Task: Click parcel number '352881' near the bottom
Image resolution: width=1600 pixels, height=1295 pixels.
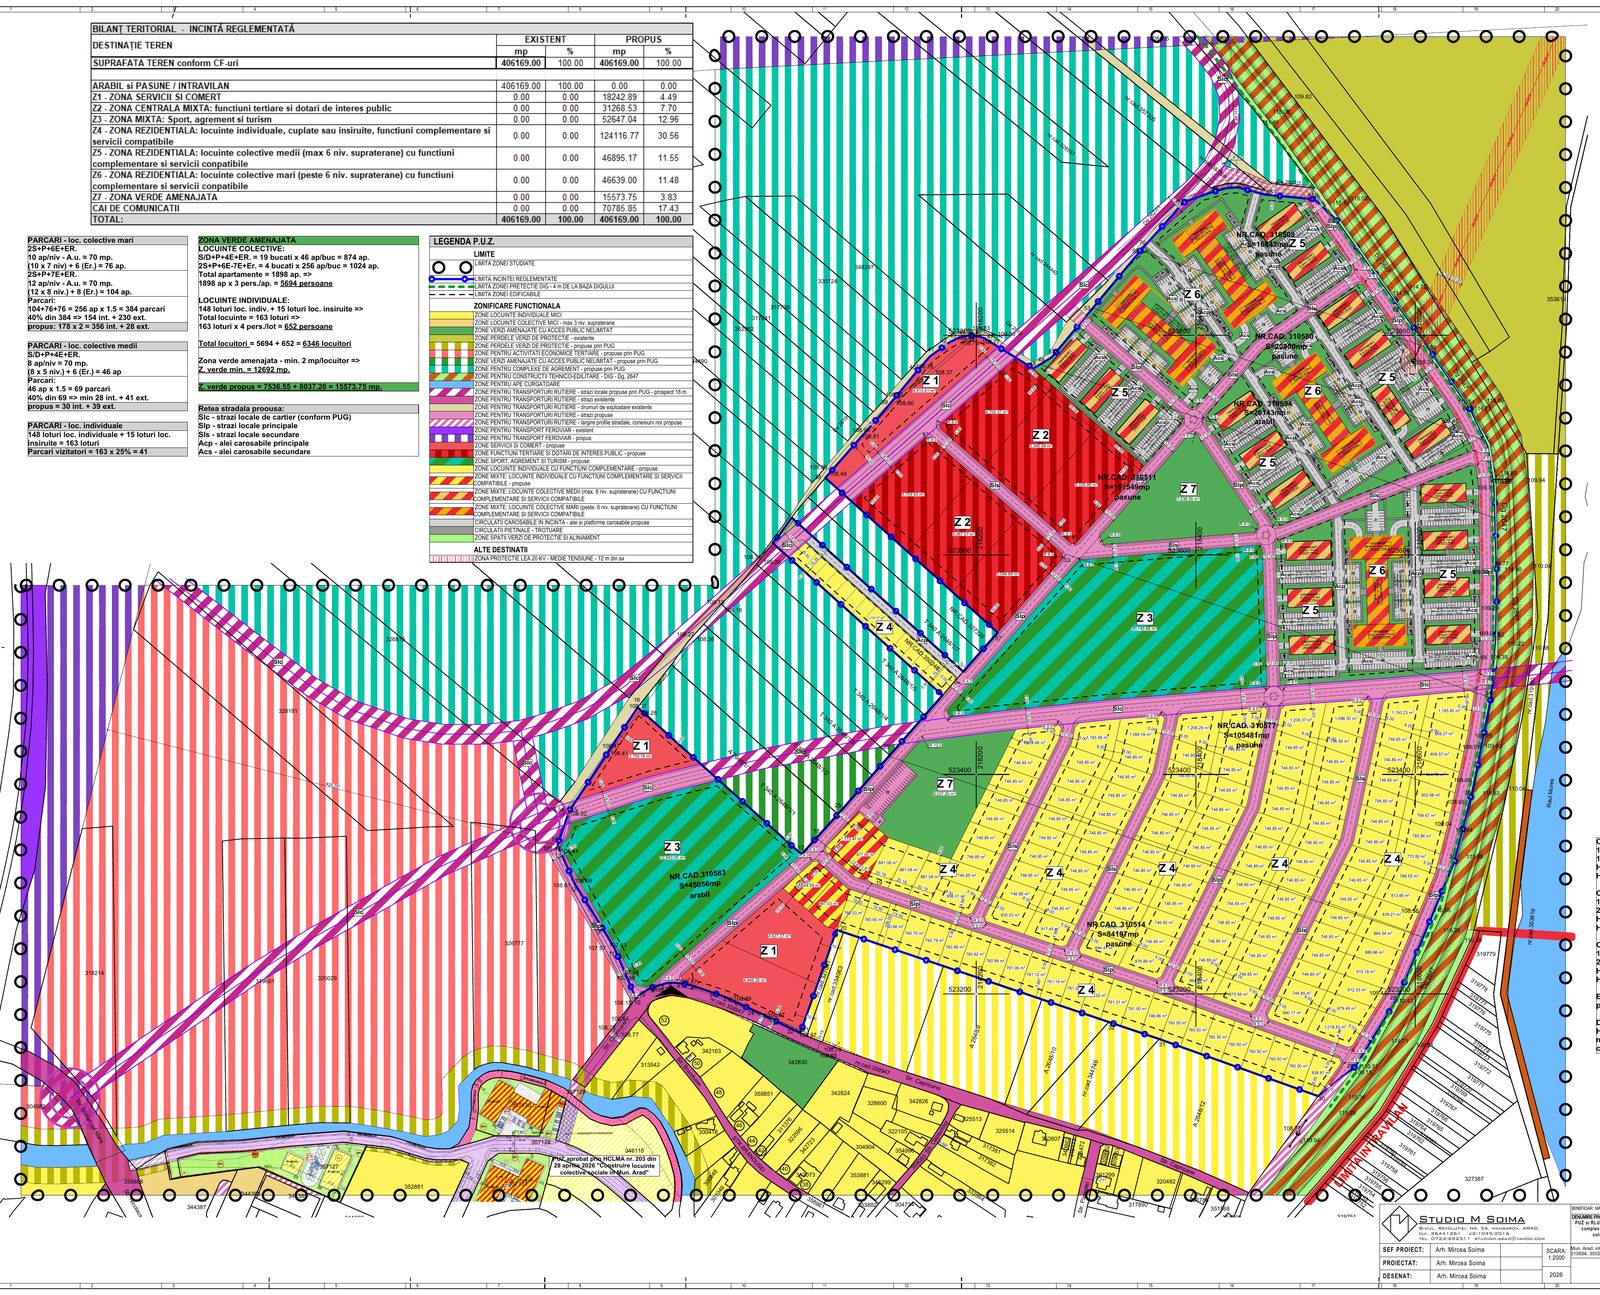Action: click(413, 1187)
